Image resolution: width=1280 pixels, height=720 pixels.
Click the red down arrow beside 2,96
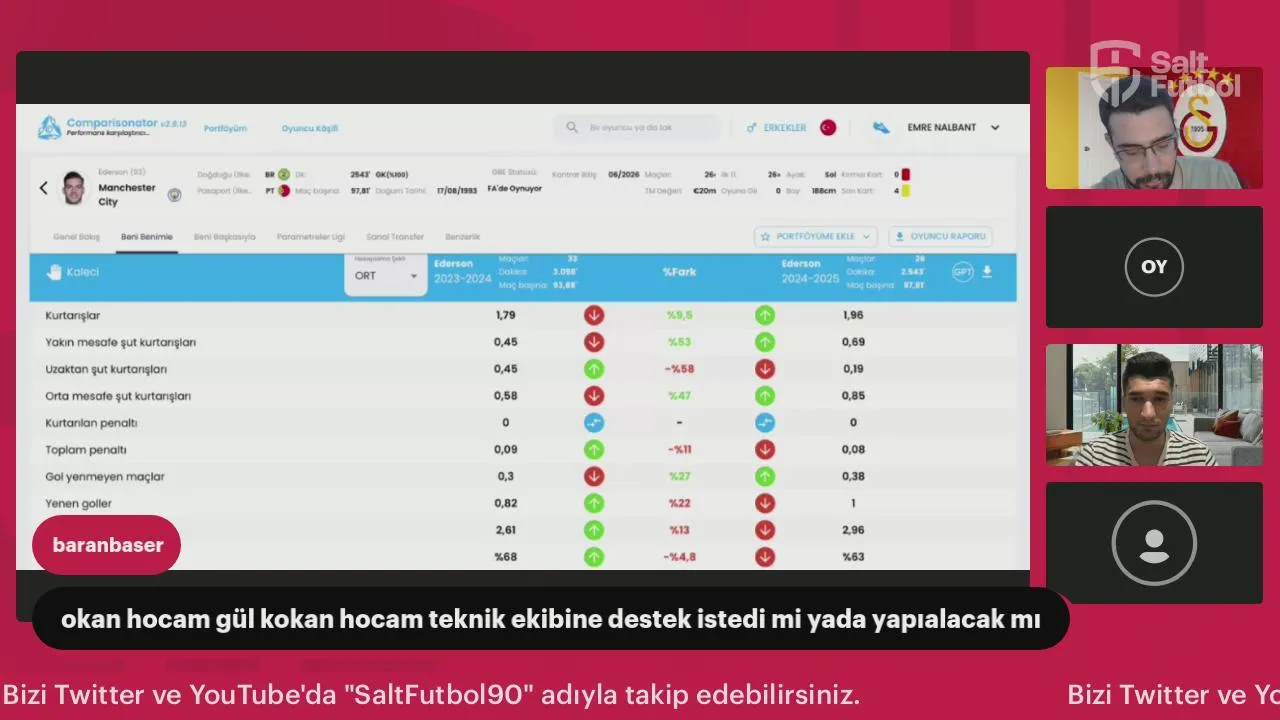(765, 530)
